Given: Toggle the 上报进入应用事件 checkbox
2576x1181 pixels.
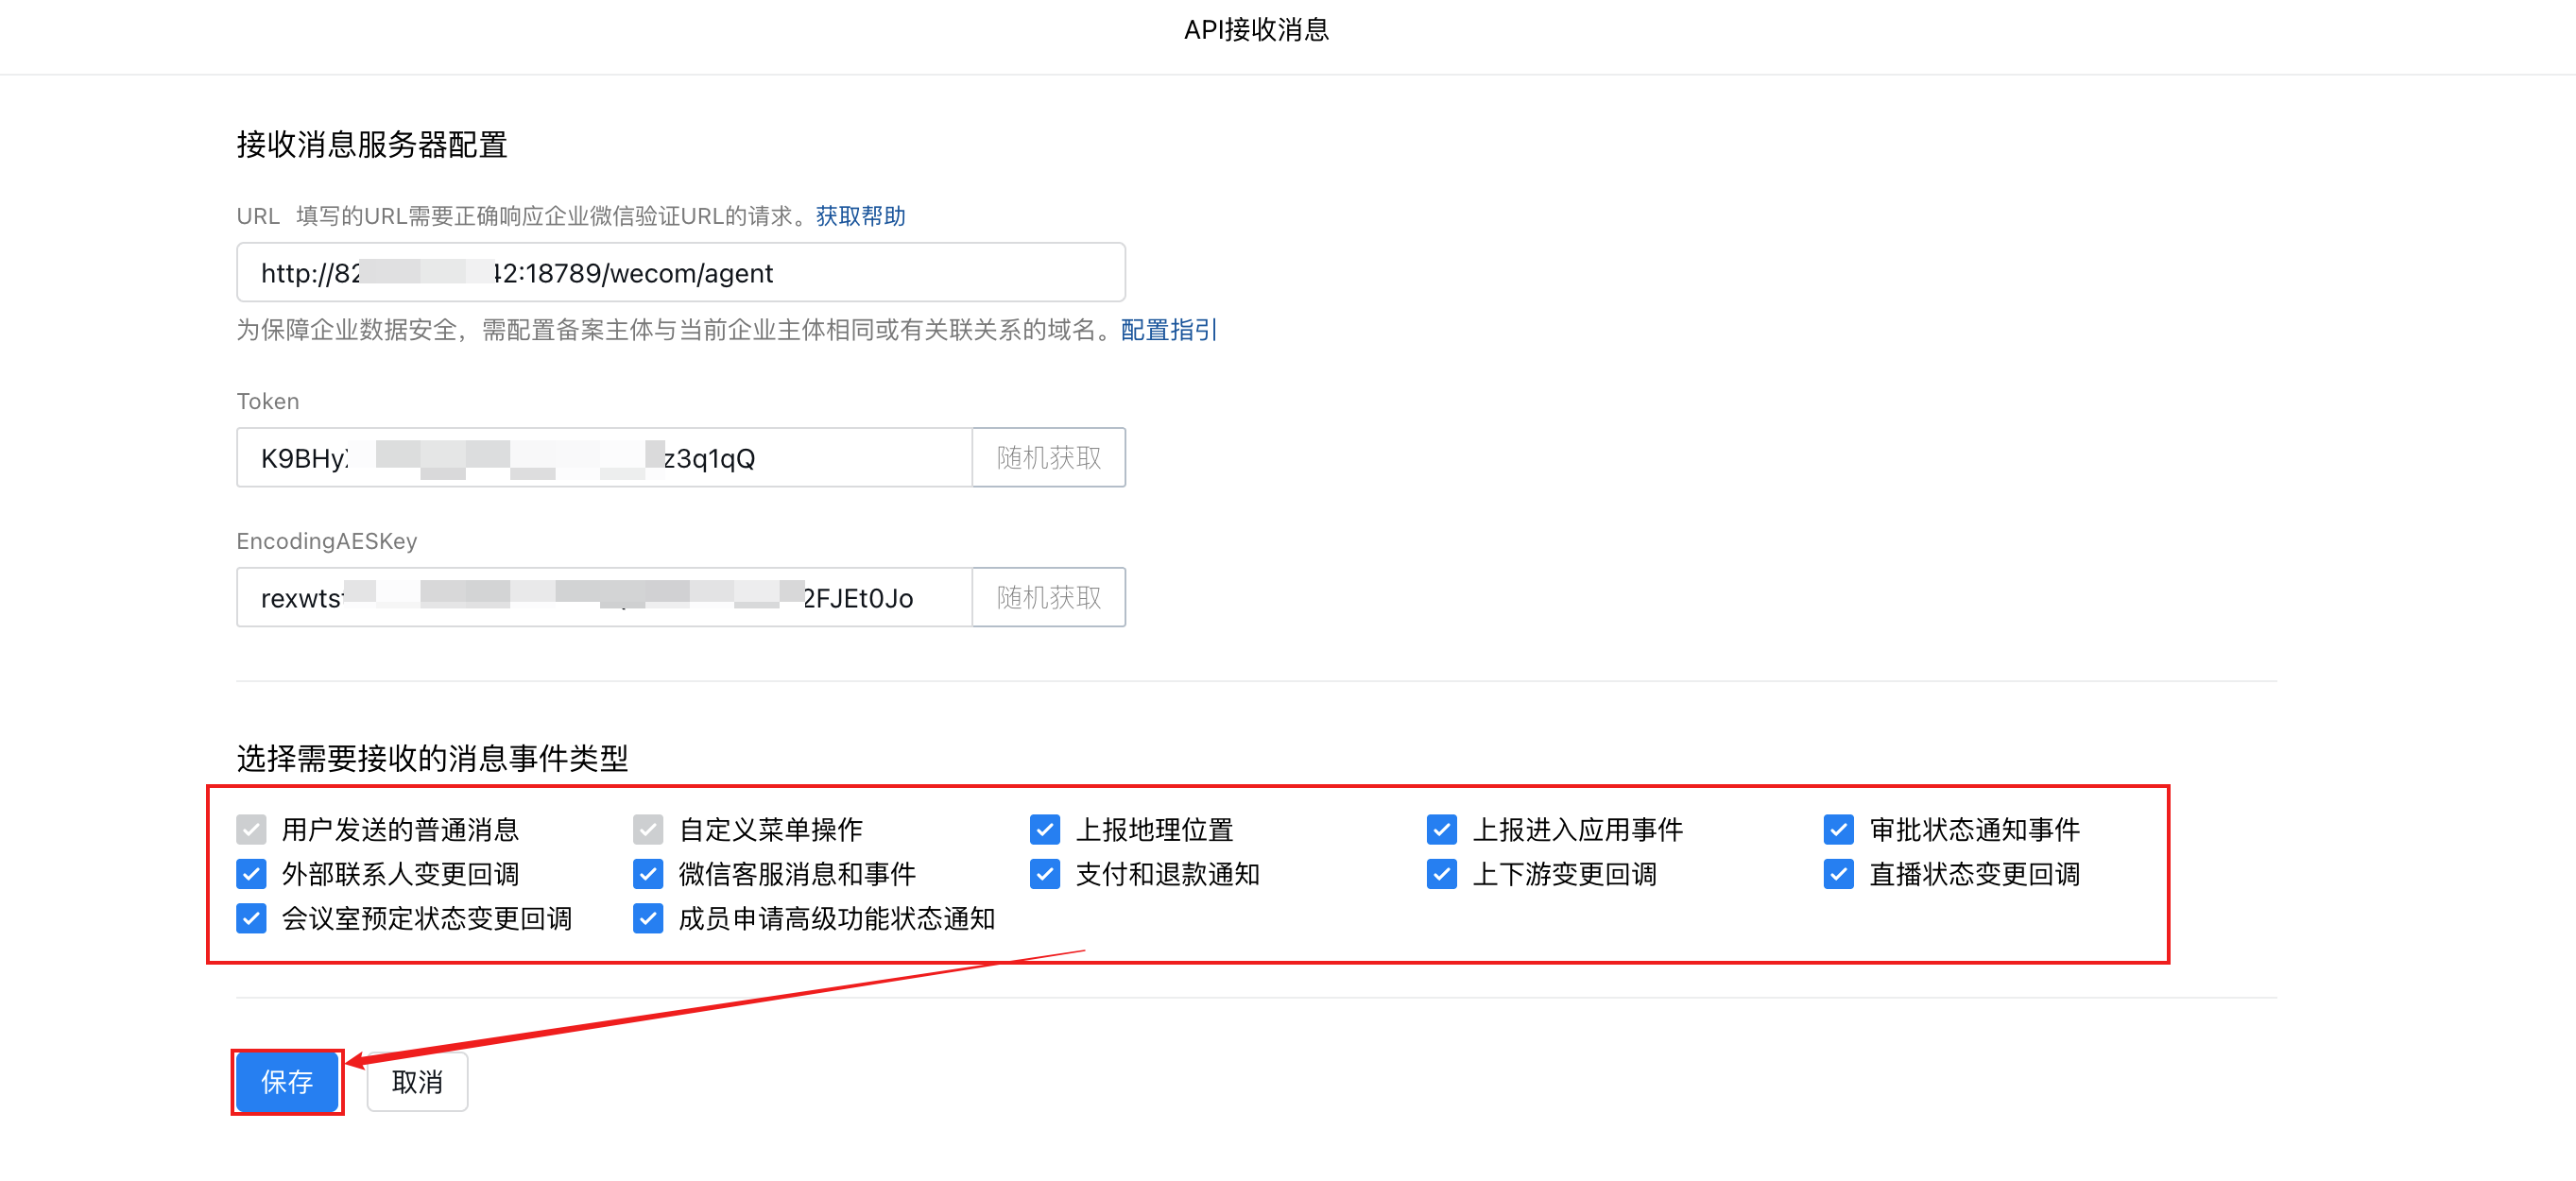Looking at the screenshot, I should (x=1441, y=829).
